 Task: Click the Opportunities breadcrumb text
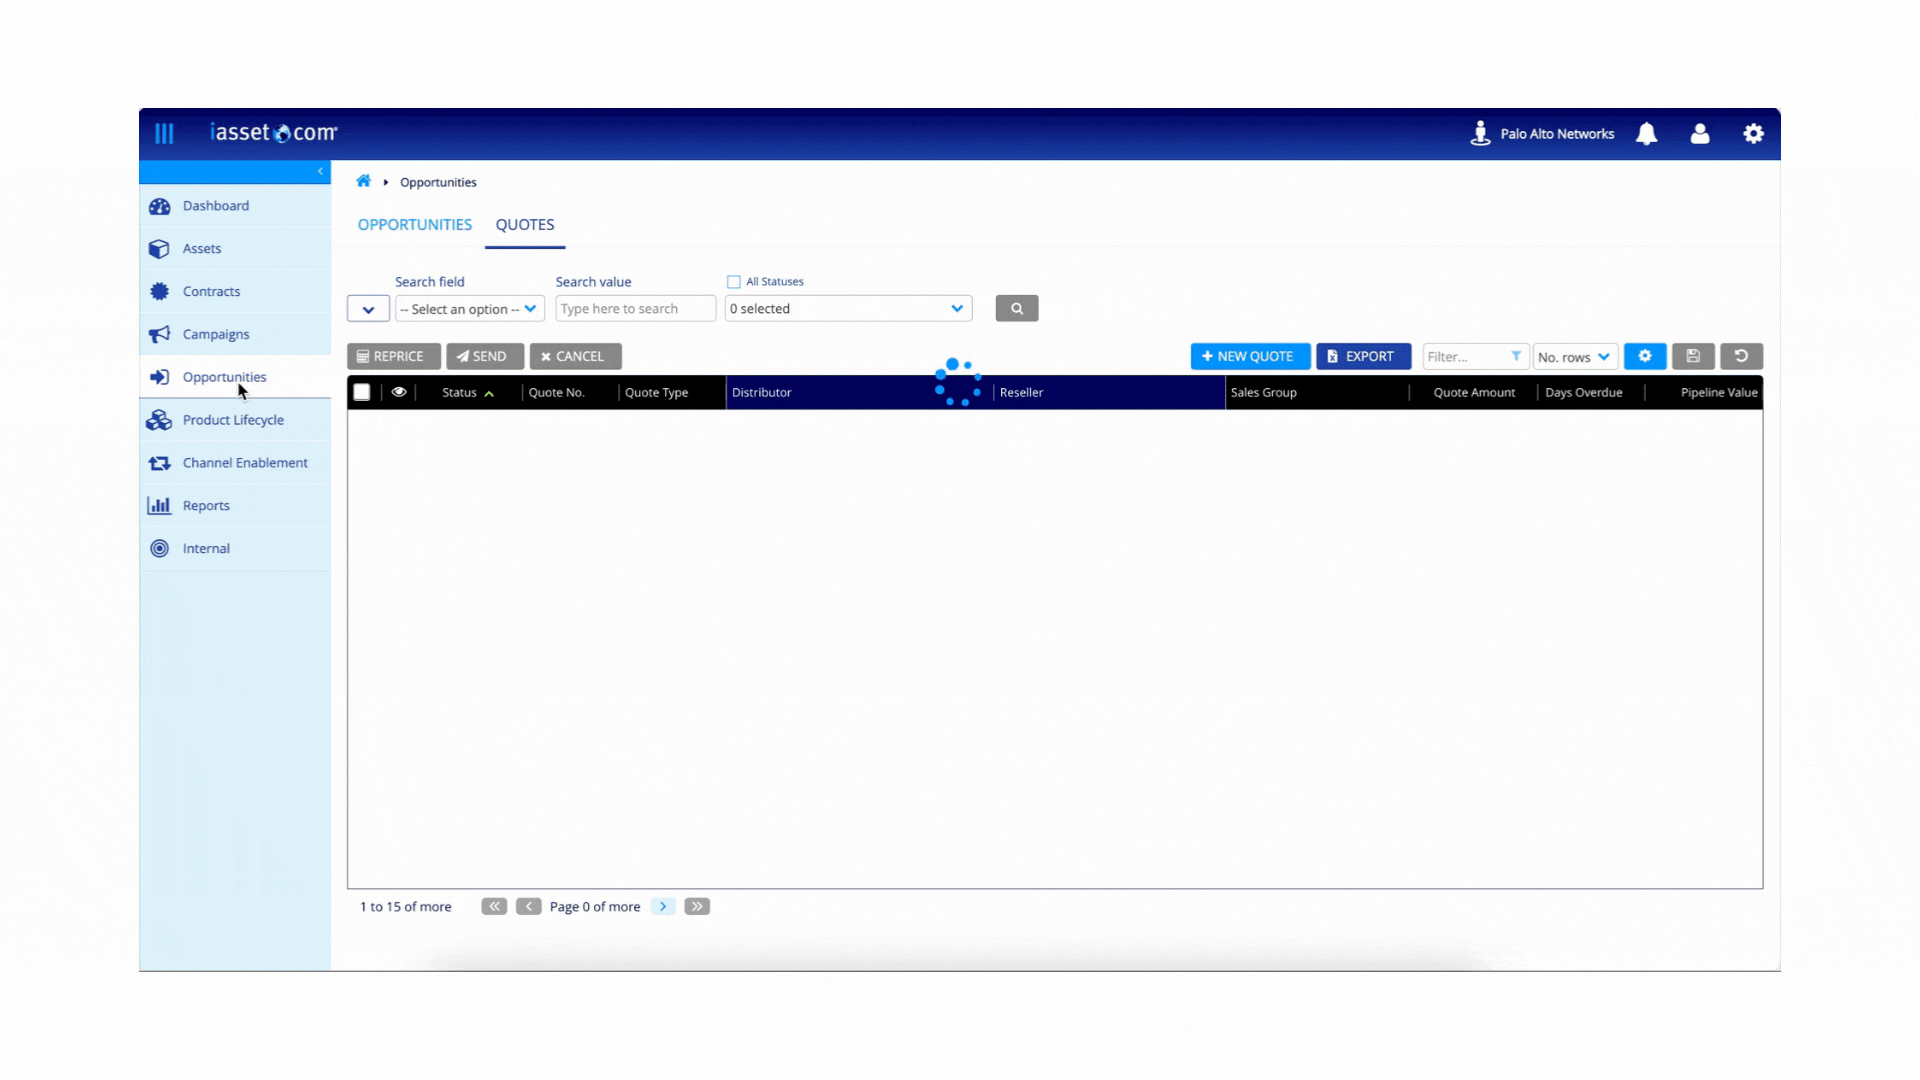pos(438,182)
